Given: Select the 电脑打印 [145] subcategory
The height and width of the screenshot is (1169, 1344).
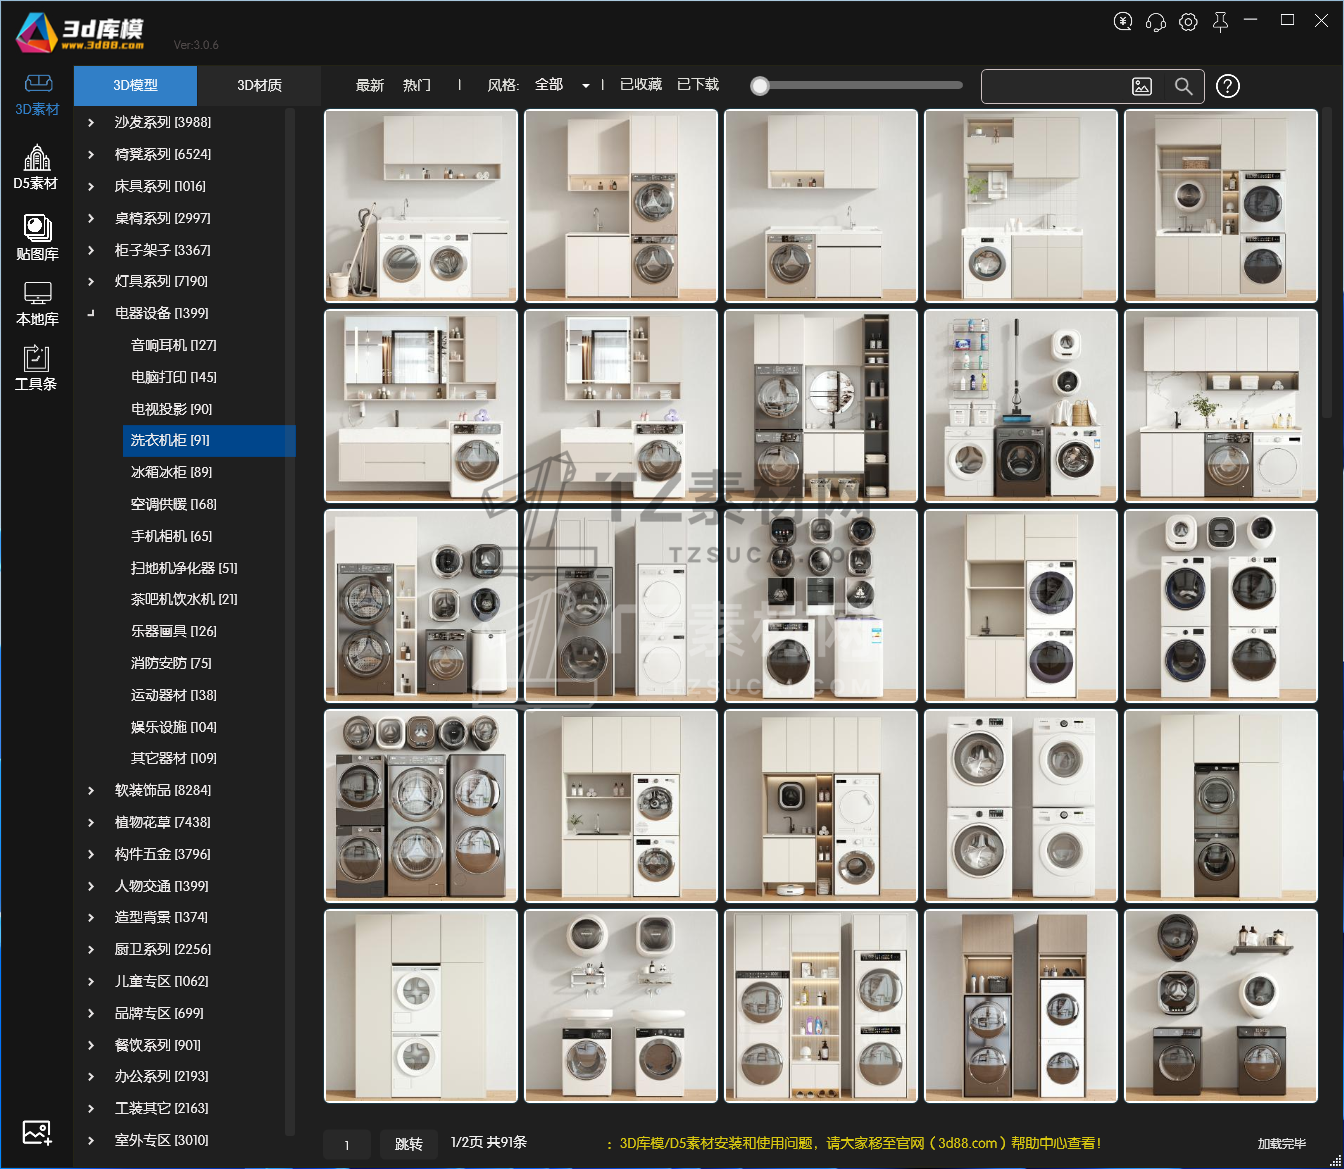Looking at the screenshot, I should [174, 377].
